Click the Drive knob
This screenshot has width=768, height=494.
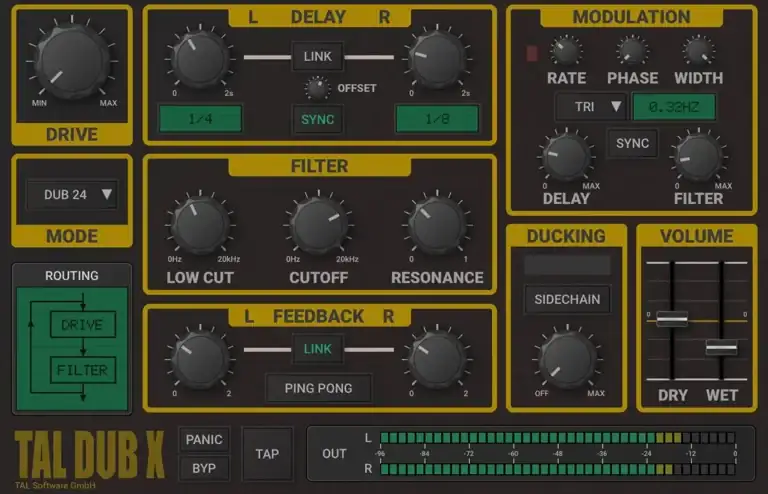click(72, 61)
